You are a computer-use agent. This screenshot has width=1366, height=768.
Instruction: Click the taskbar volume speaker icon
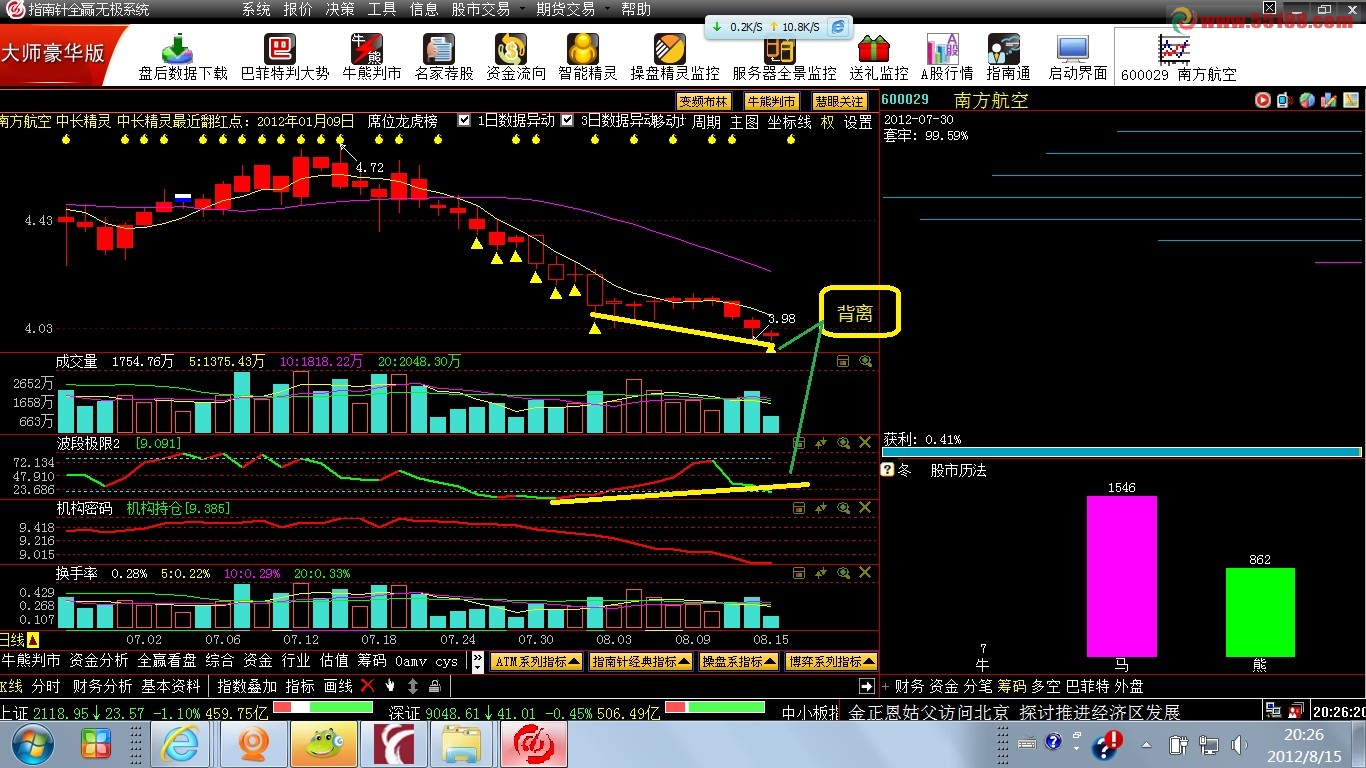(x=1240, y=744)
